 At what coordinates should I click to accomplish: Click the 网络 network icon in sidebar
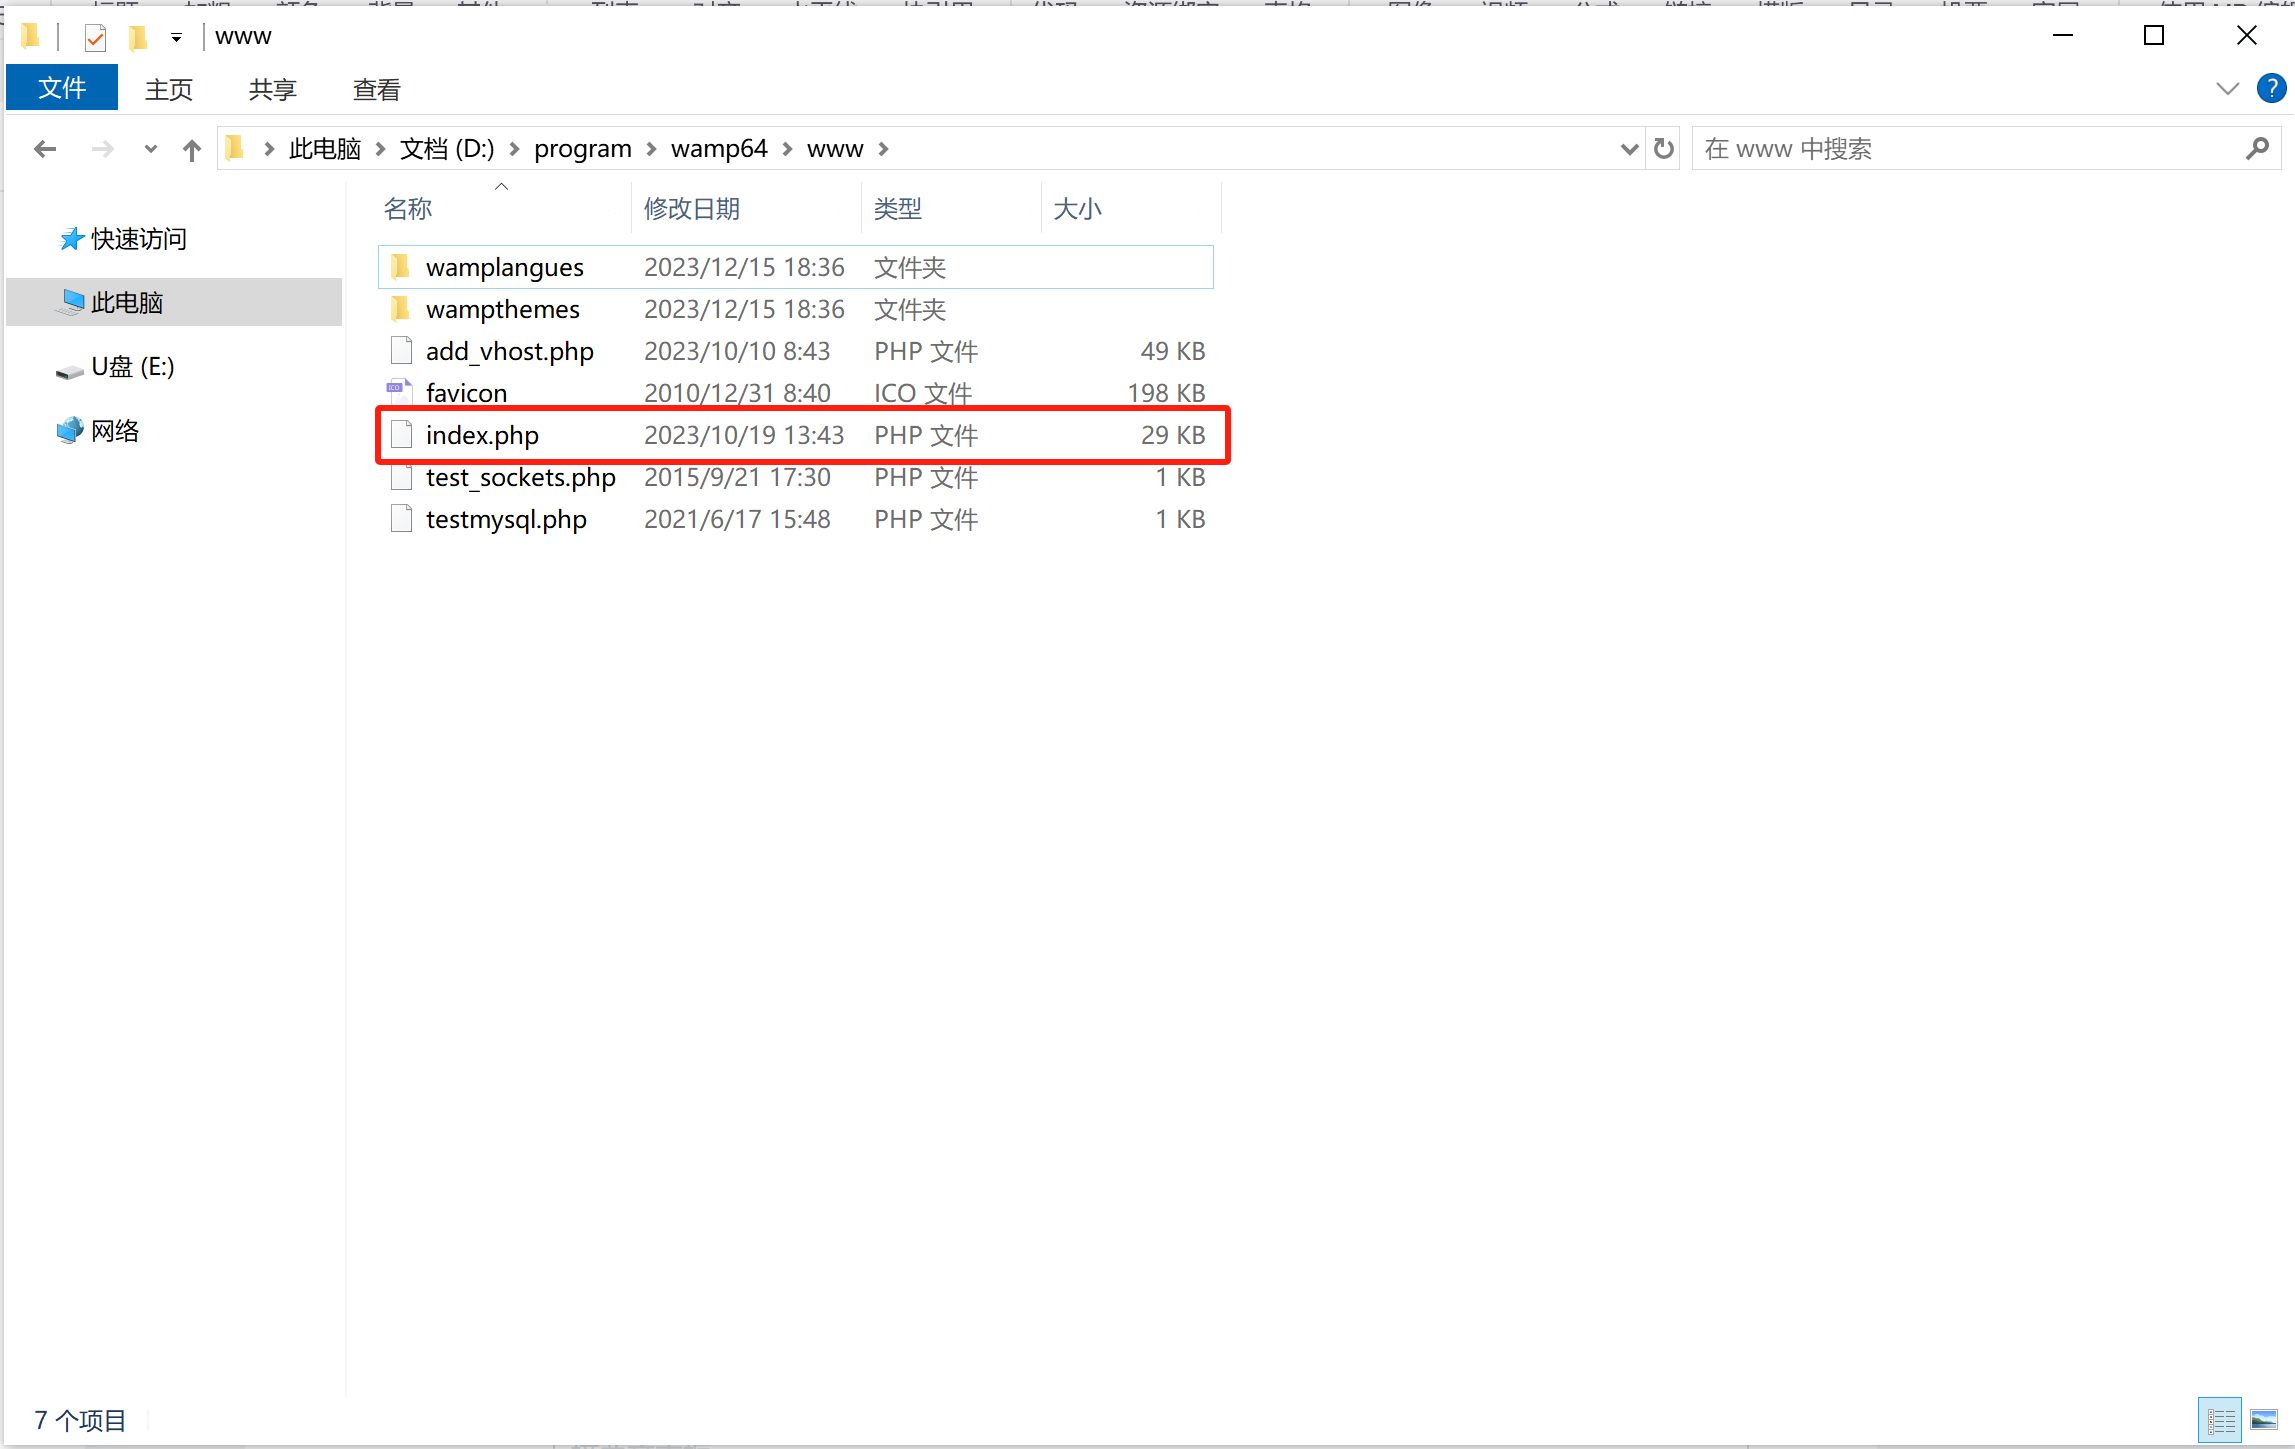coord(70,431)
